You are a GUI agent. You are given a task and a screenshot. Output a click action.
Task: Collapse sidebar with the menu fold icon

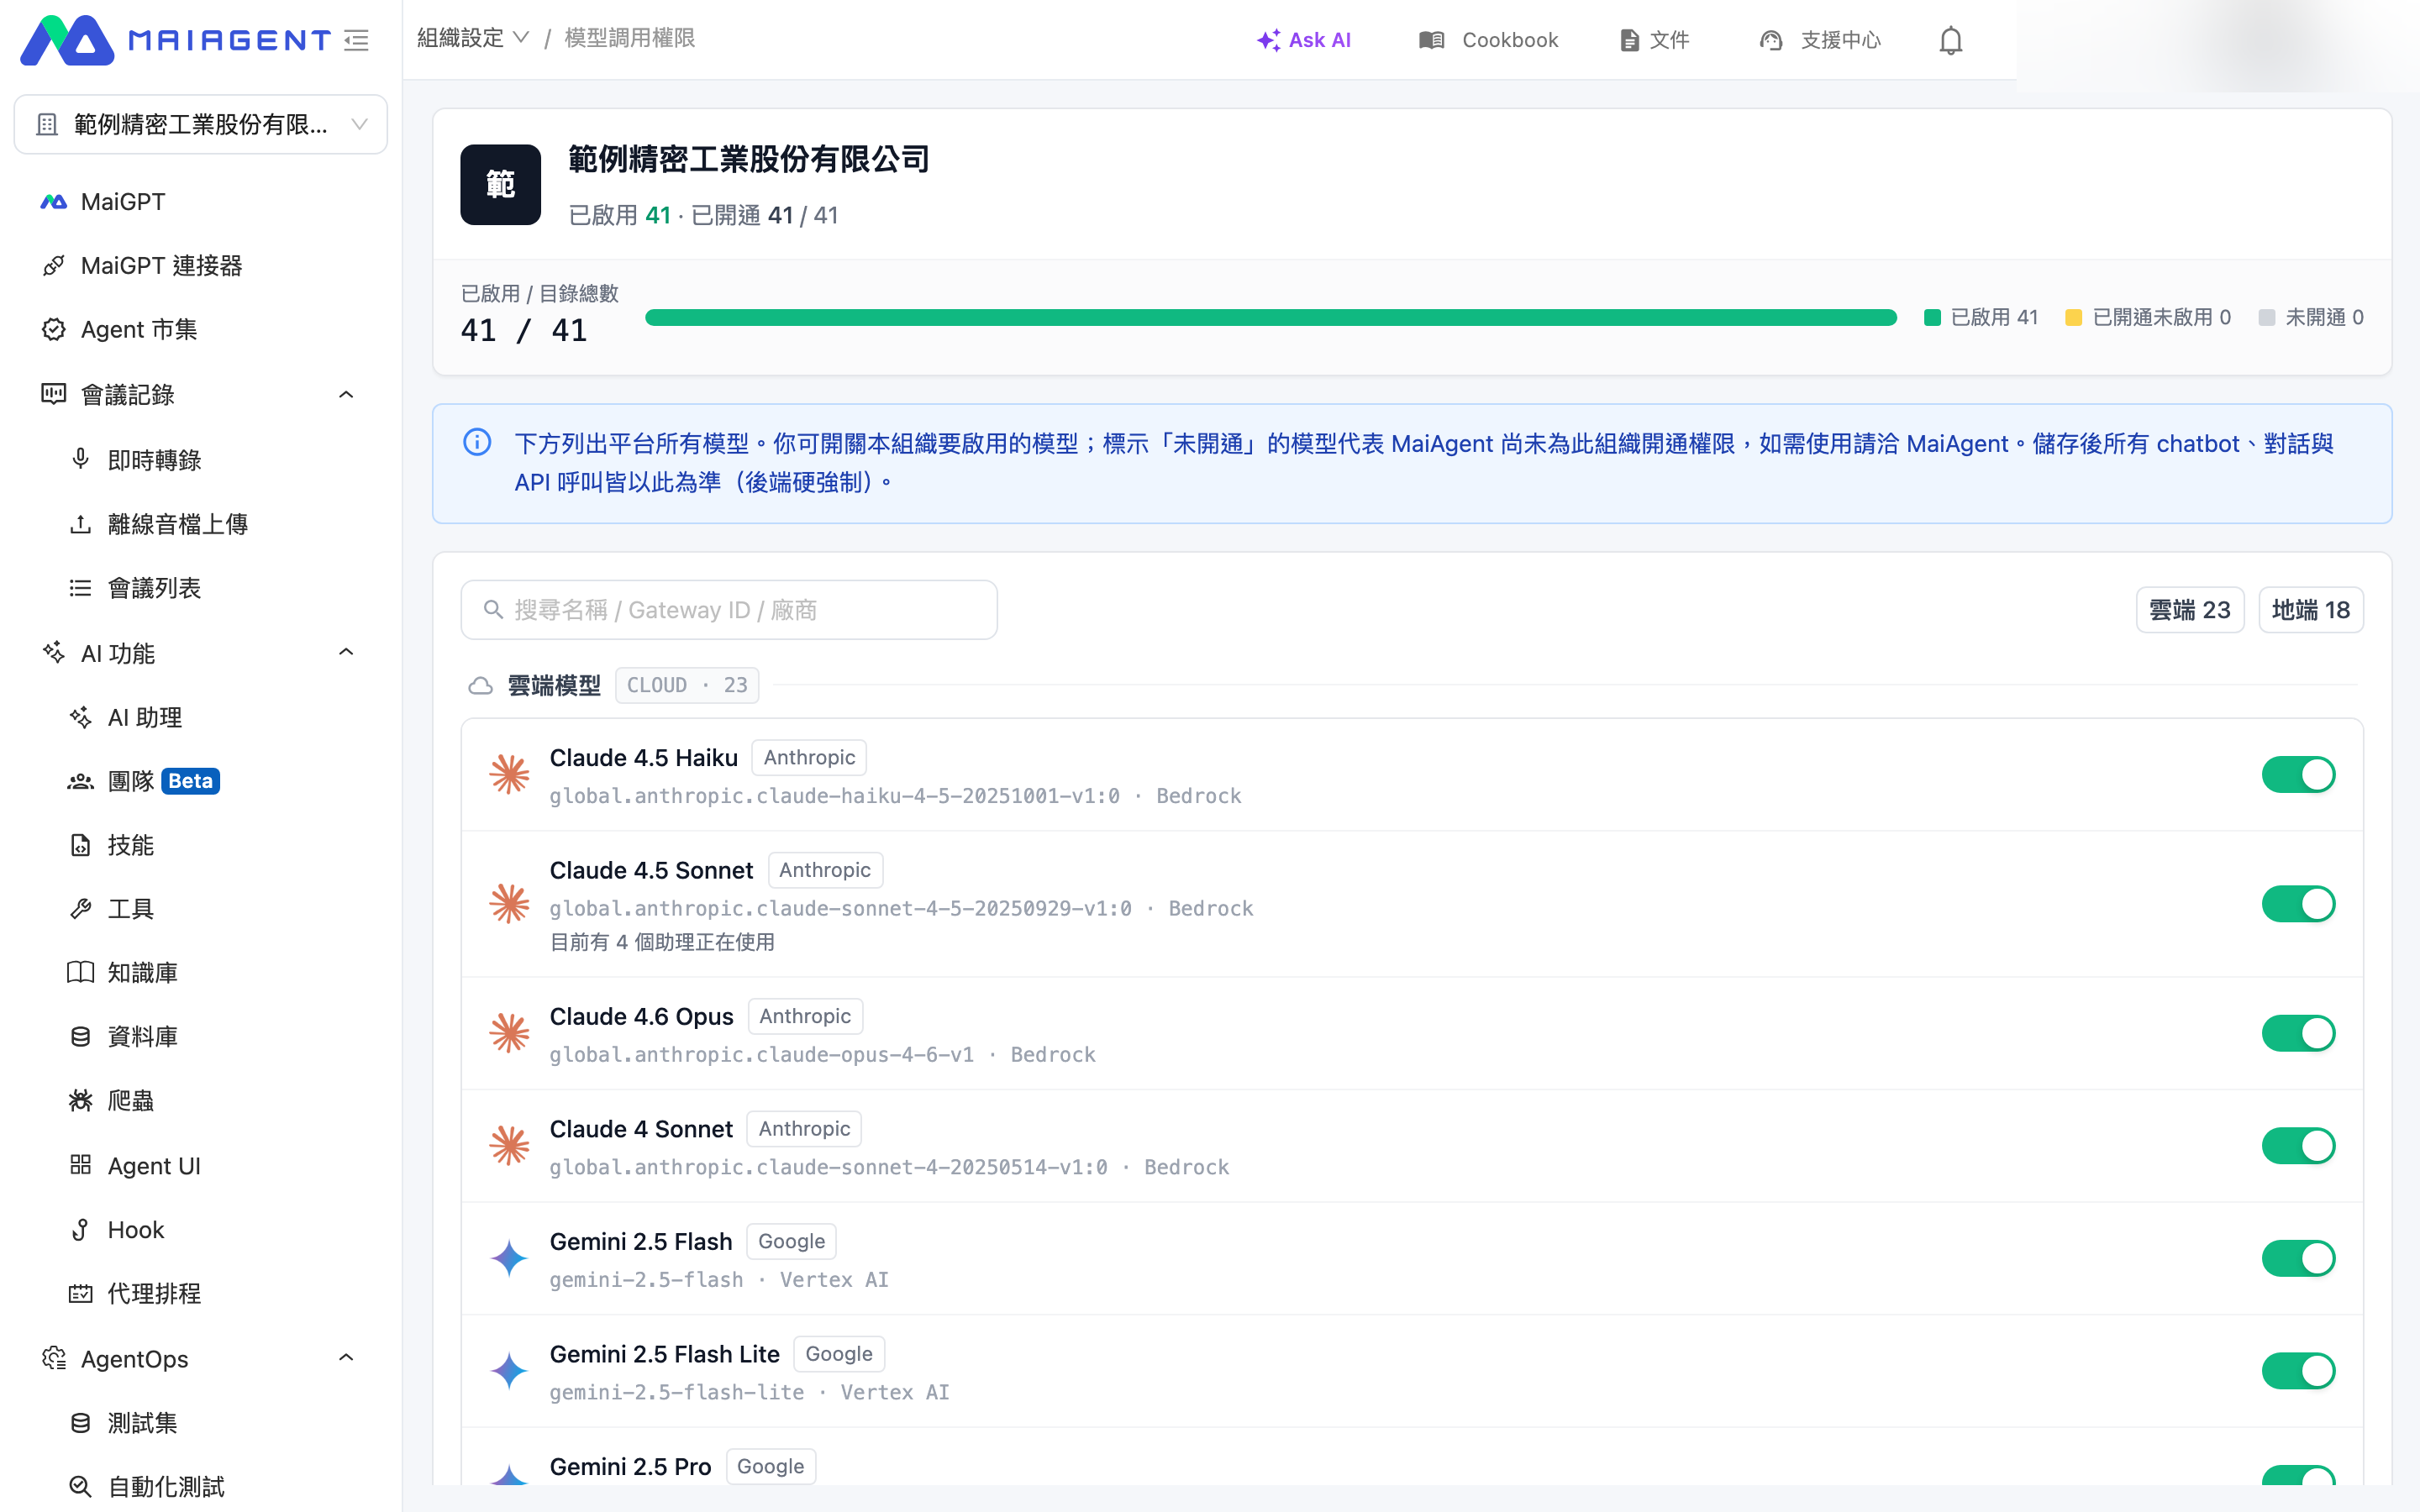point(357,40)
